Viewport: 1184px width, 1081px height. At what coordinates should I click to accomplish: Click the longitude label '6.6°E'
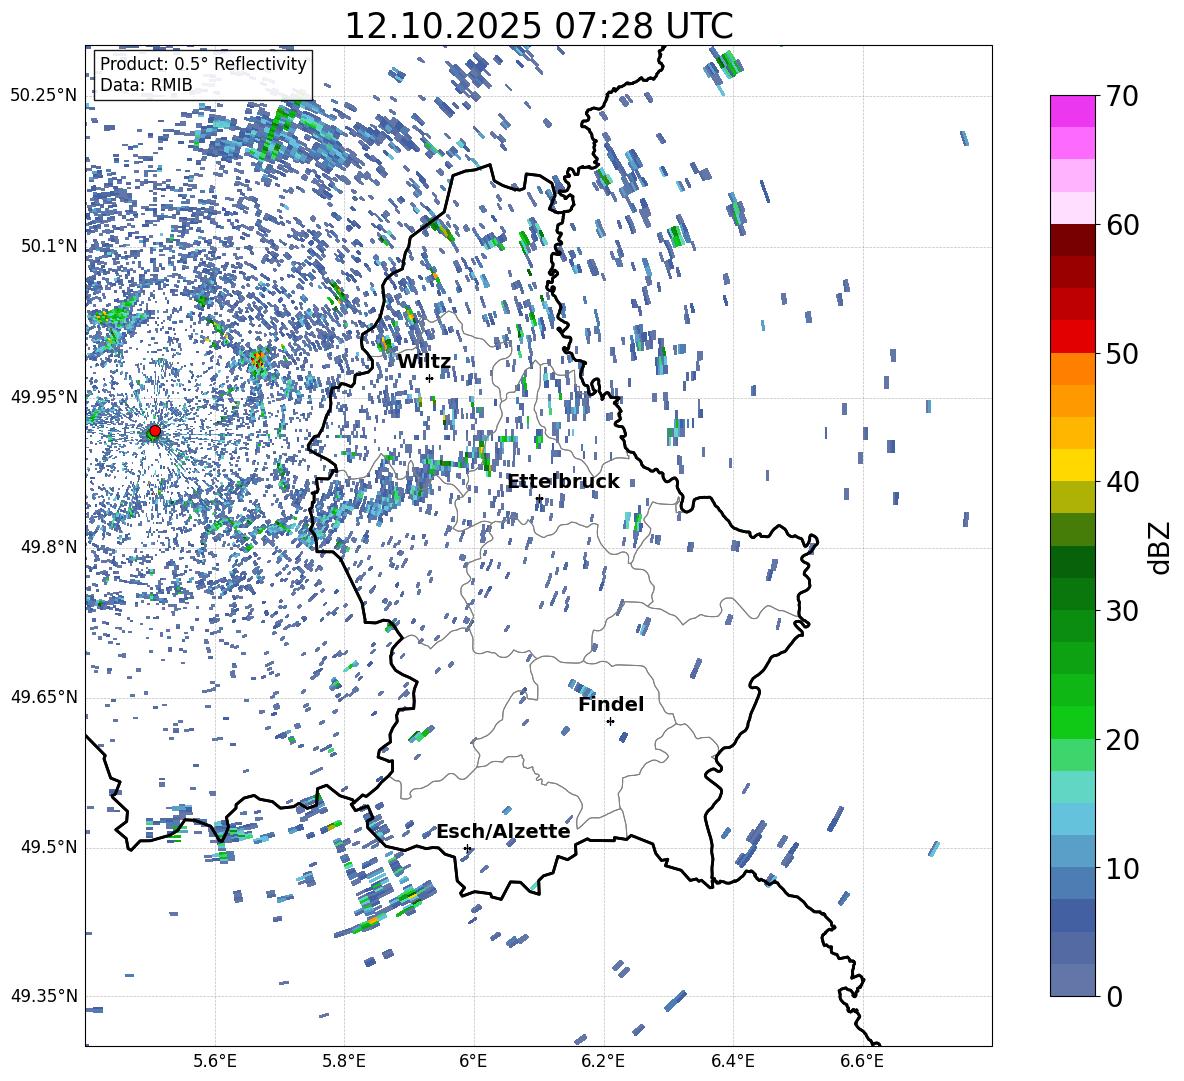tap(862, 1061)
